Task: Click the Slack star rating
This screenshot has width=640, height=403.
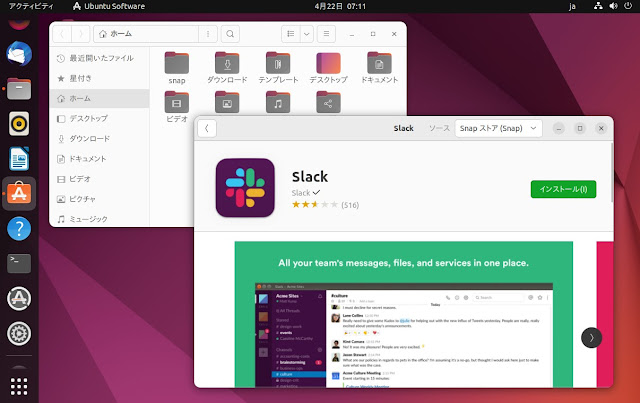Action: point(315,205)
